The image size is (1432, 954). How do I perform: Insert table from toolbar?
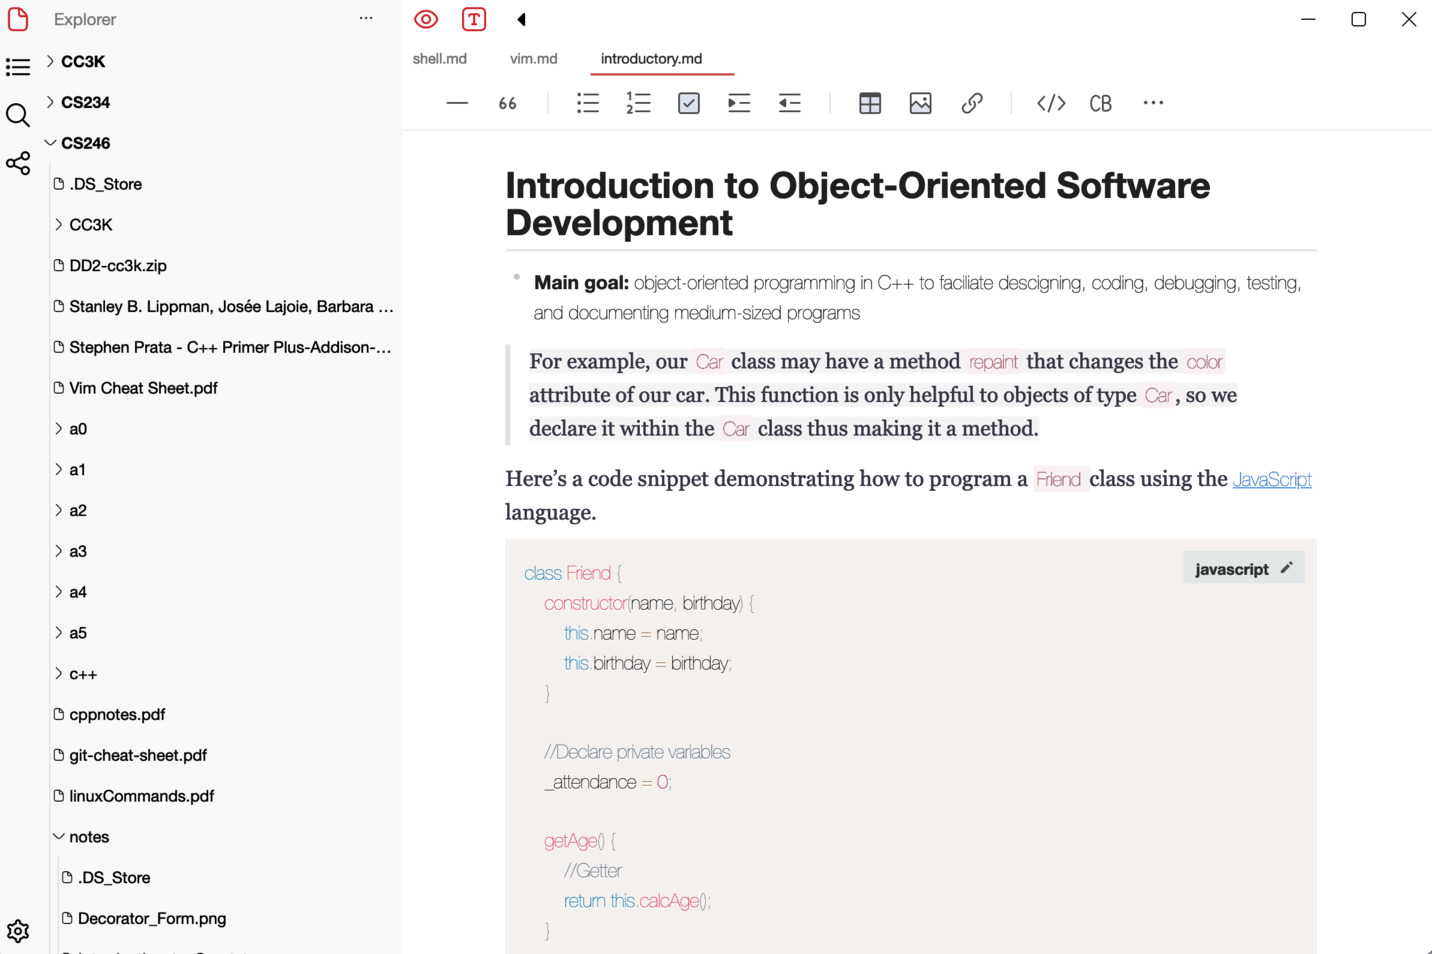(870, 103)
